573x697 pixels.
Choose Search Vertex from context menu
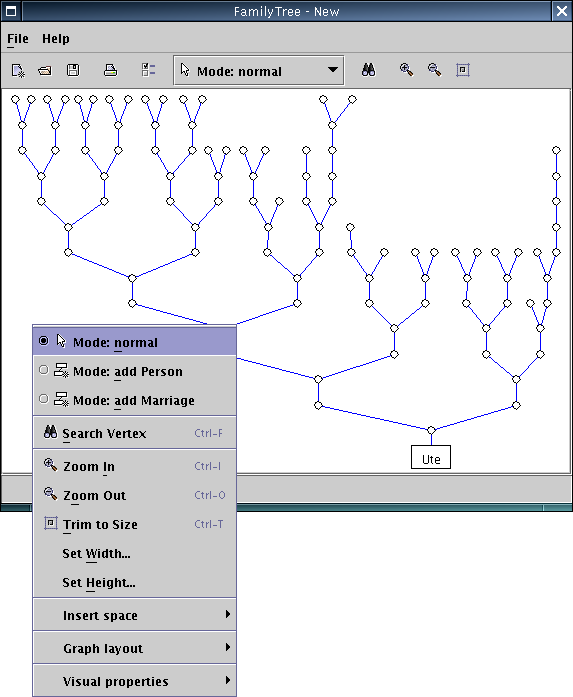click(x=134, y=433)
